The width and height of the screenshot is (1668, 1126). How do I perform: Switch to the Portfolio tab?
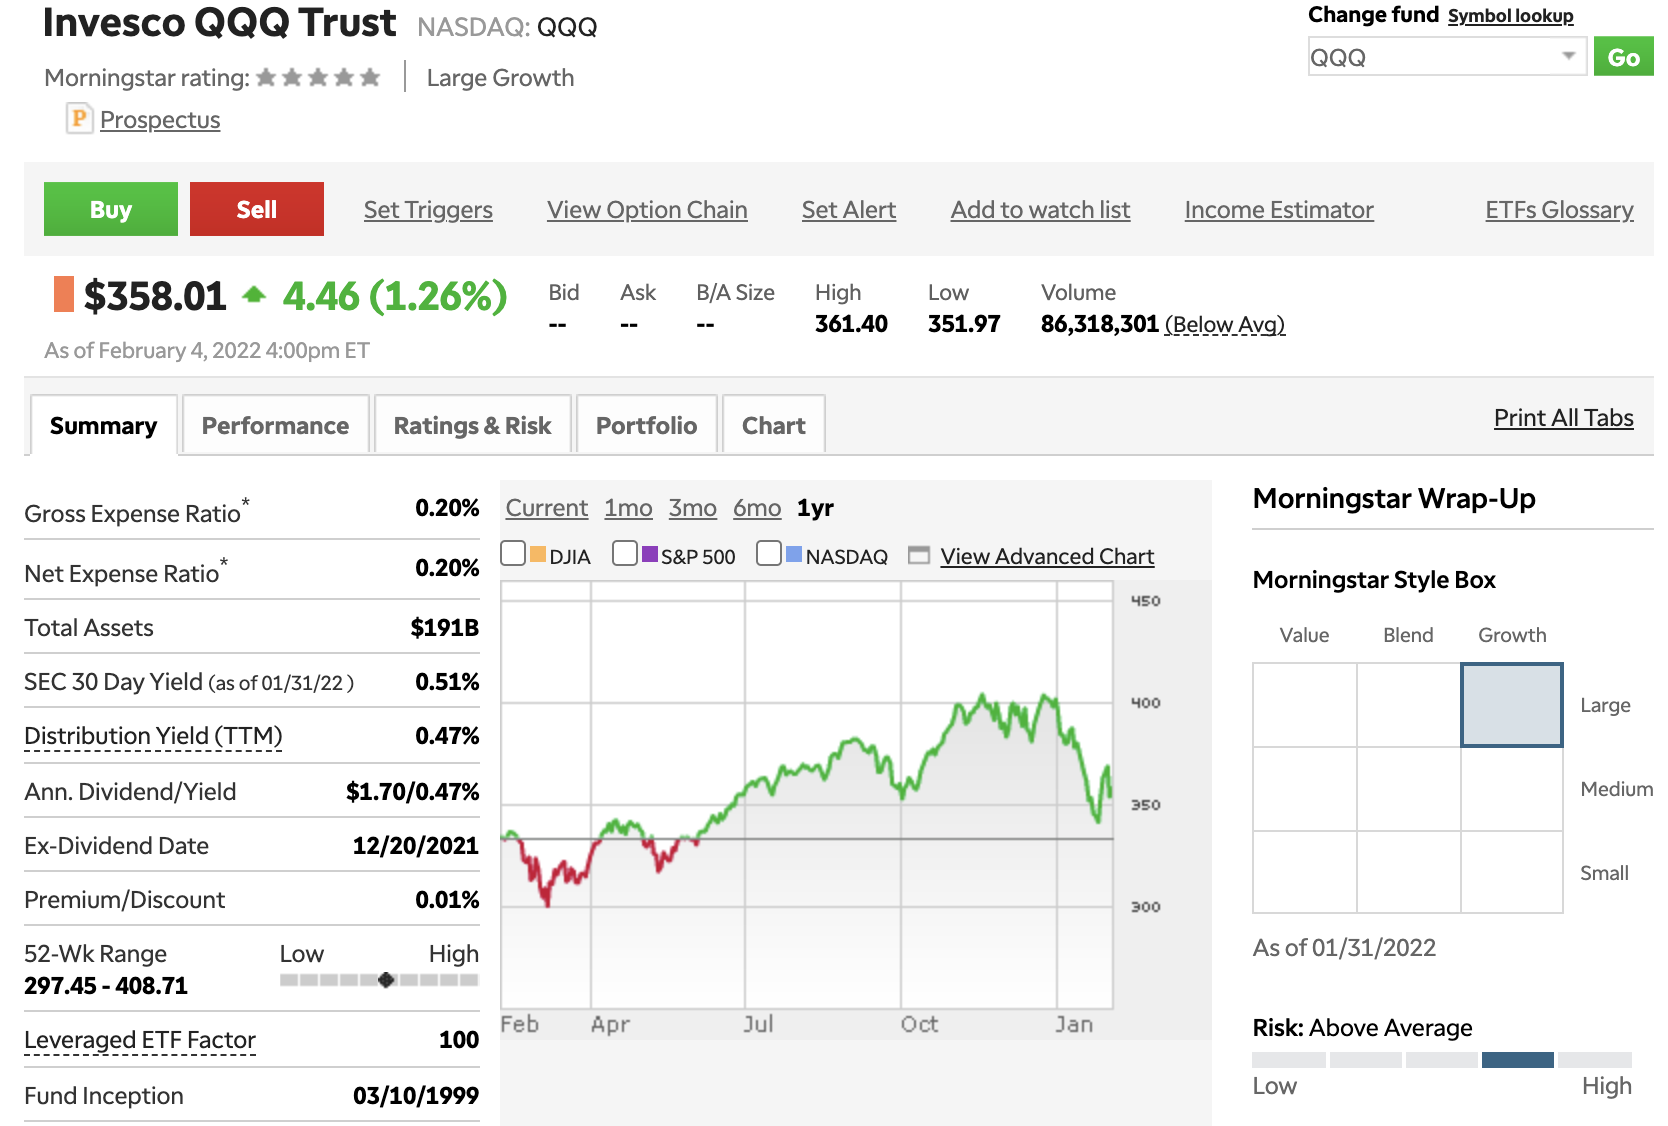tap(647, 426)
